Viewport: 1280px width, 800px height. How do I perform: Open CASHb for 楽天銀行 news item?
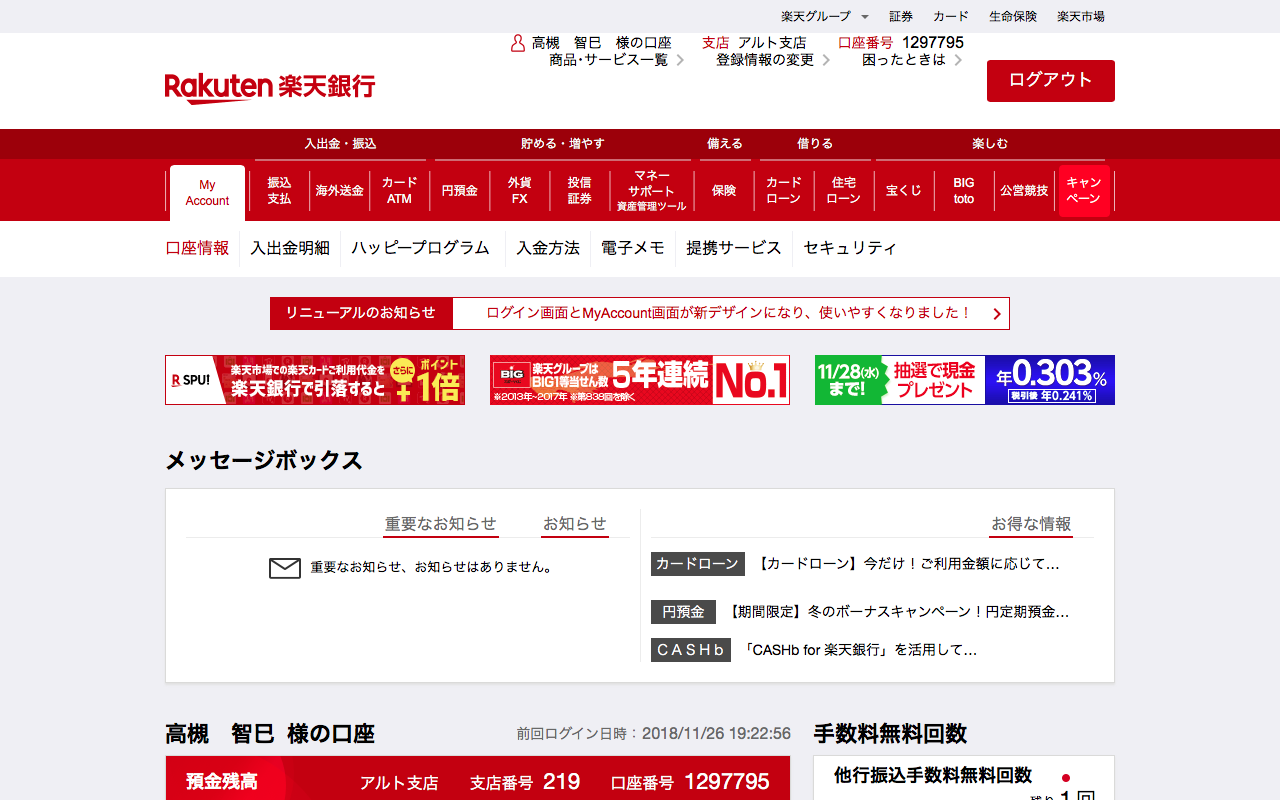point(860,650)
